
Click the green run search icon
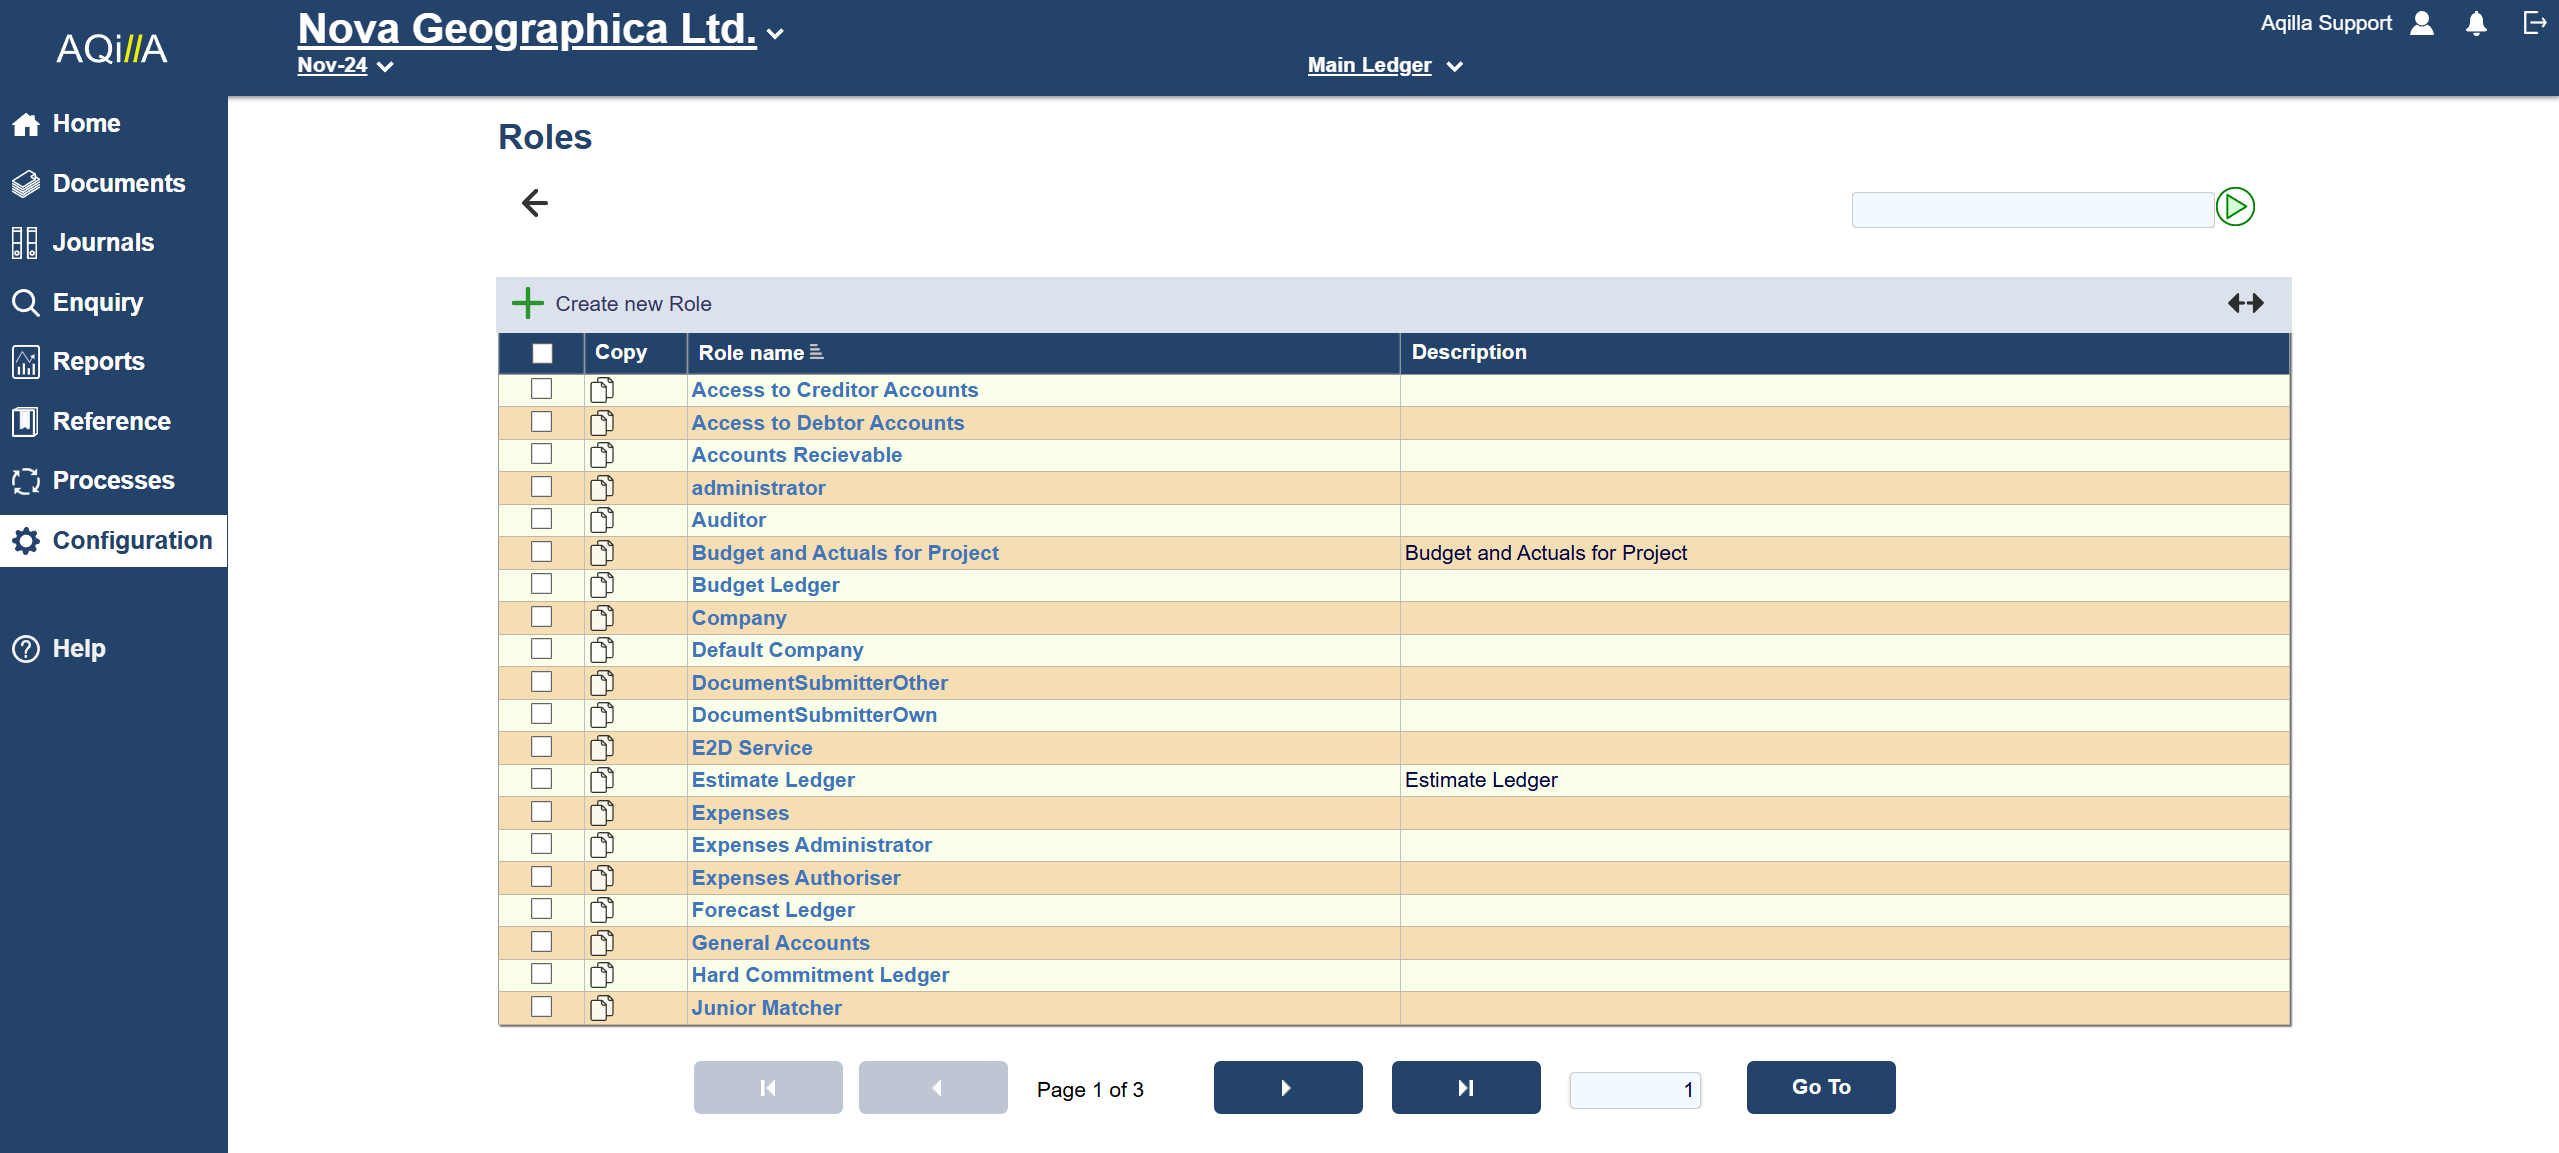[2234, 207]
